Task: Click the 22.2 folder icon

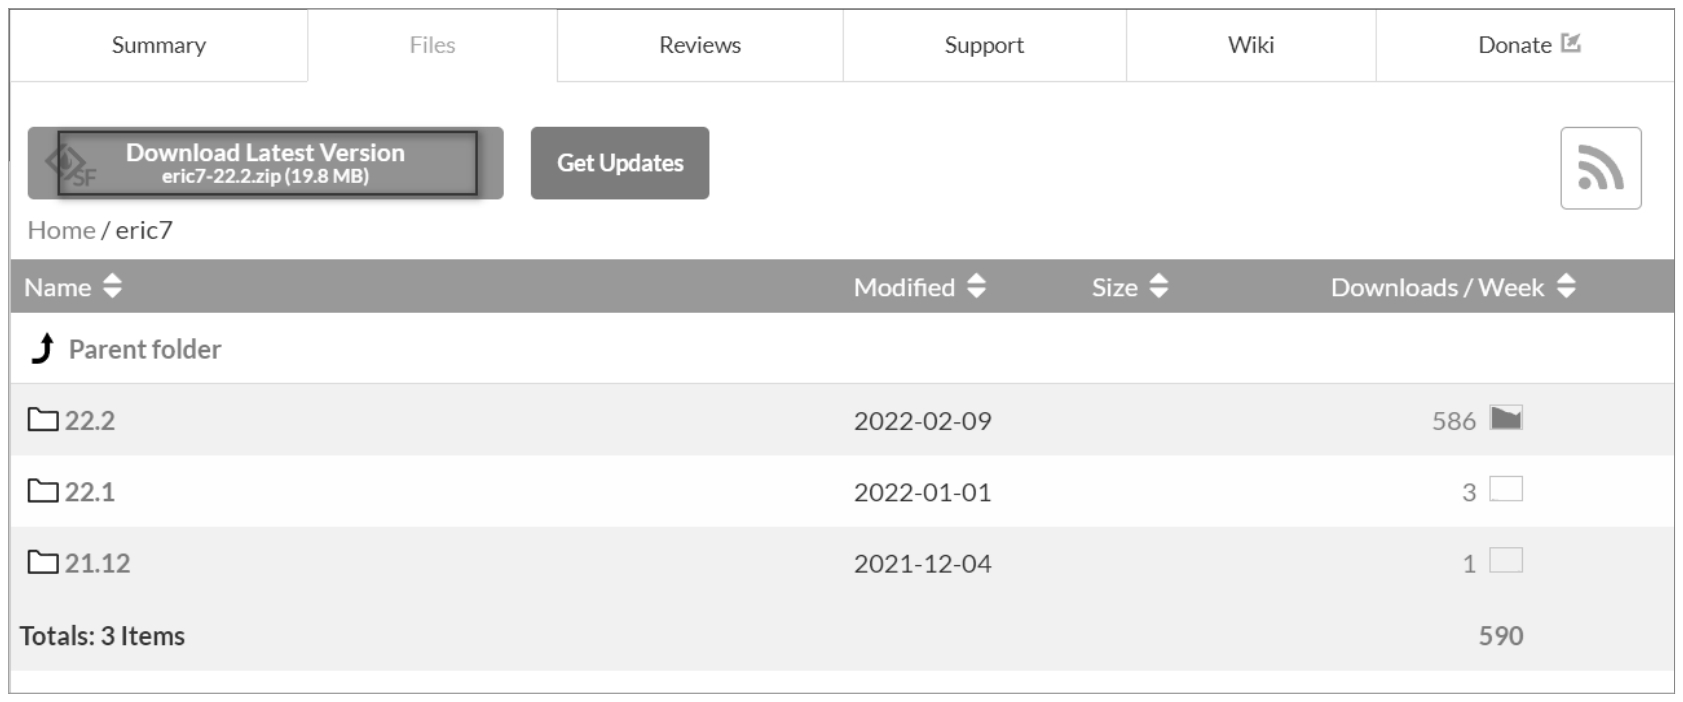Action: 43,419
